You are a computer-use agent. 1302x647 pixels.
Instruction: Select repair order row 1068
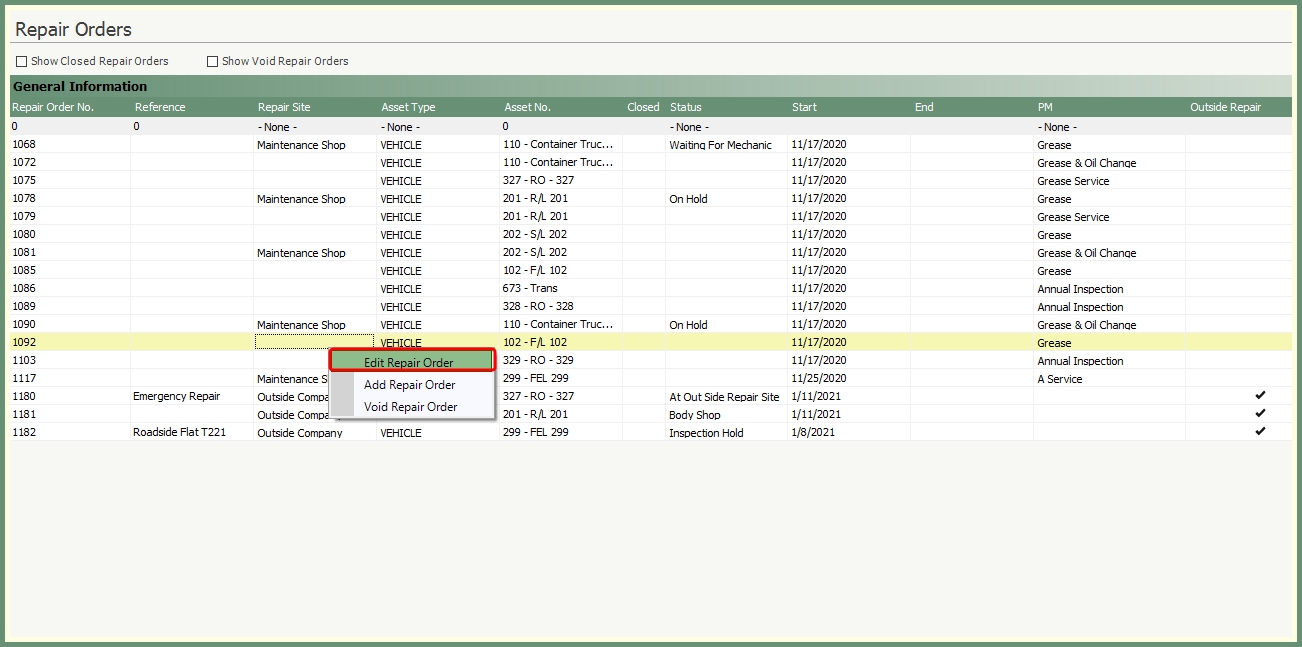point(24,145)
